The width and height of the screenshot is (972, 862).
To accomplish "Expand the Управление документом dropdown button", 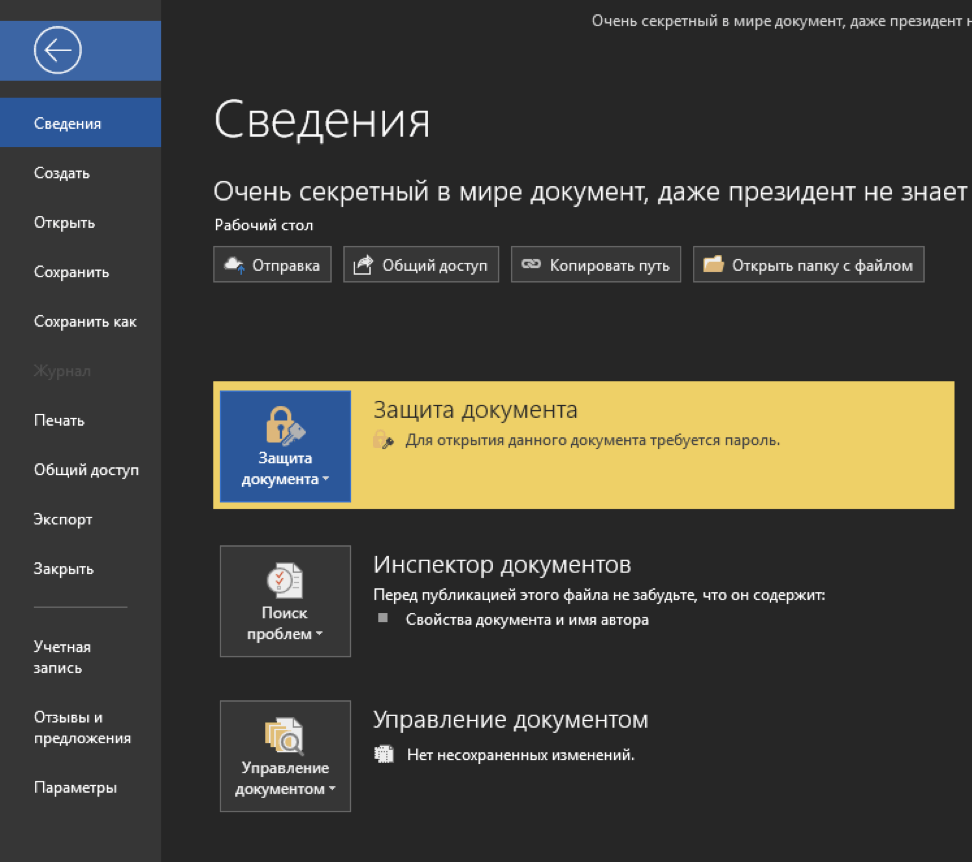I will coord(285,756).
